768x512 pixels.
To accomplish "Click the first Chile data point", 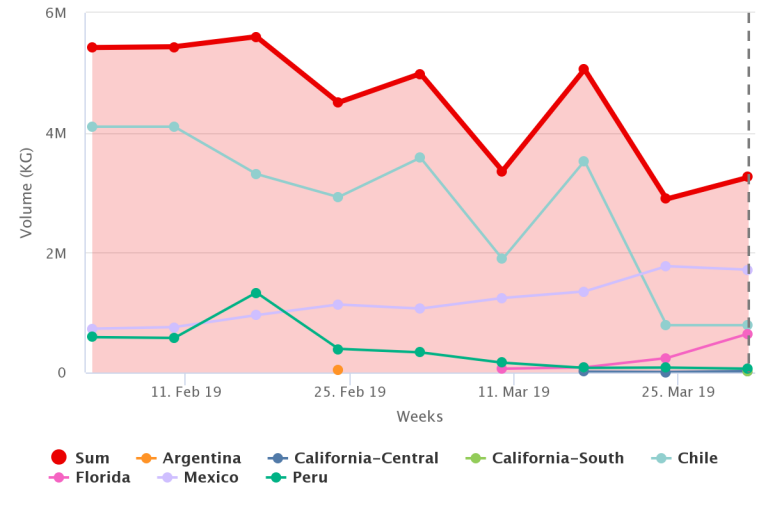I will click(x=92, y=127).
